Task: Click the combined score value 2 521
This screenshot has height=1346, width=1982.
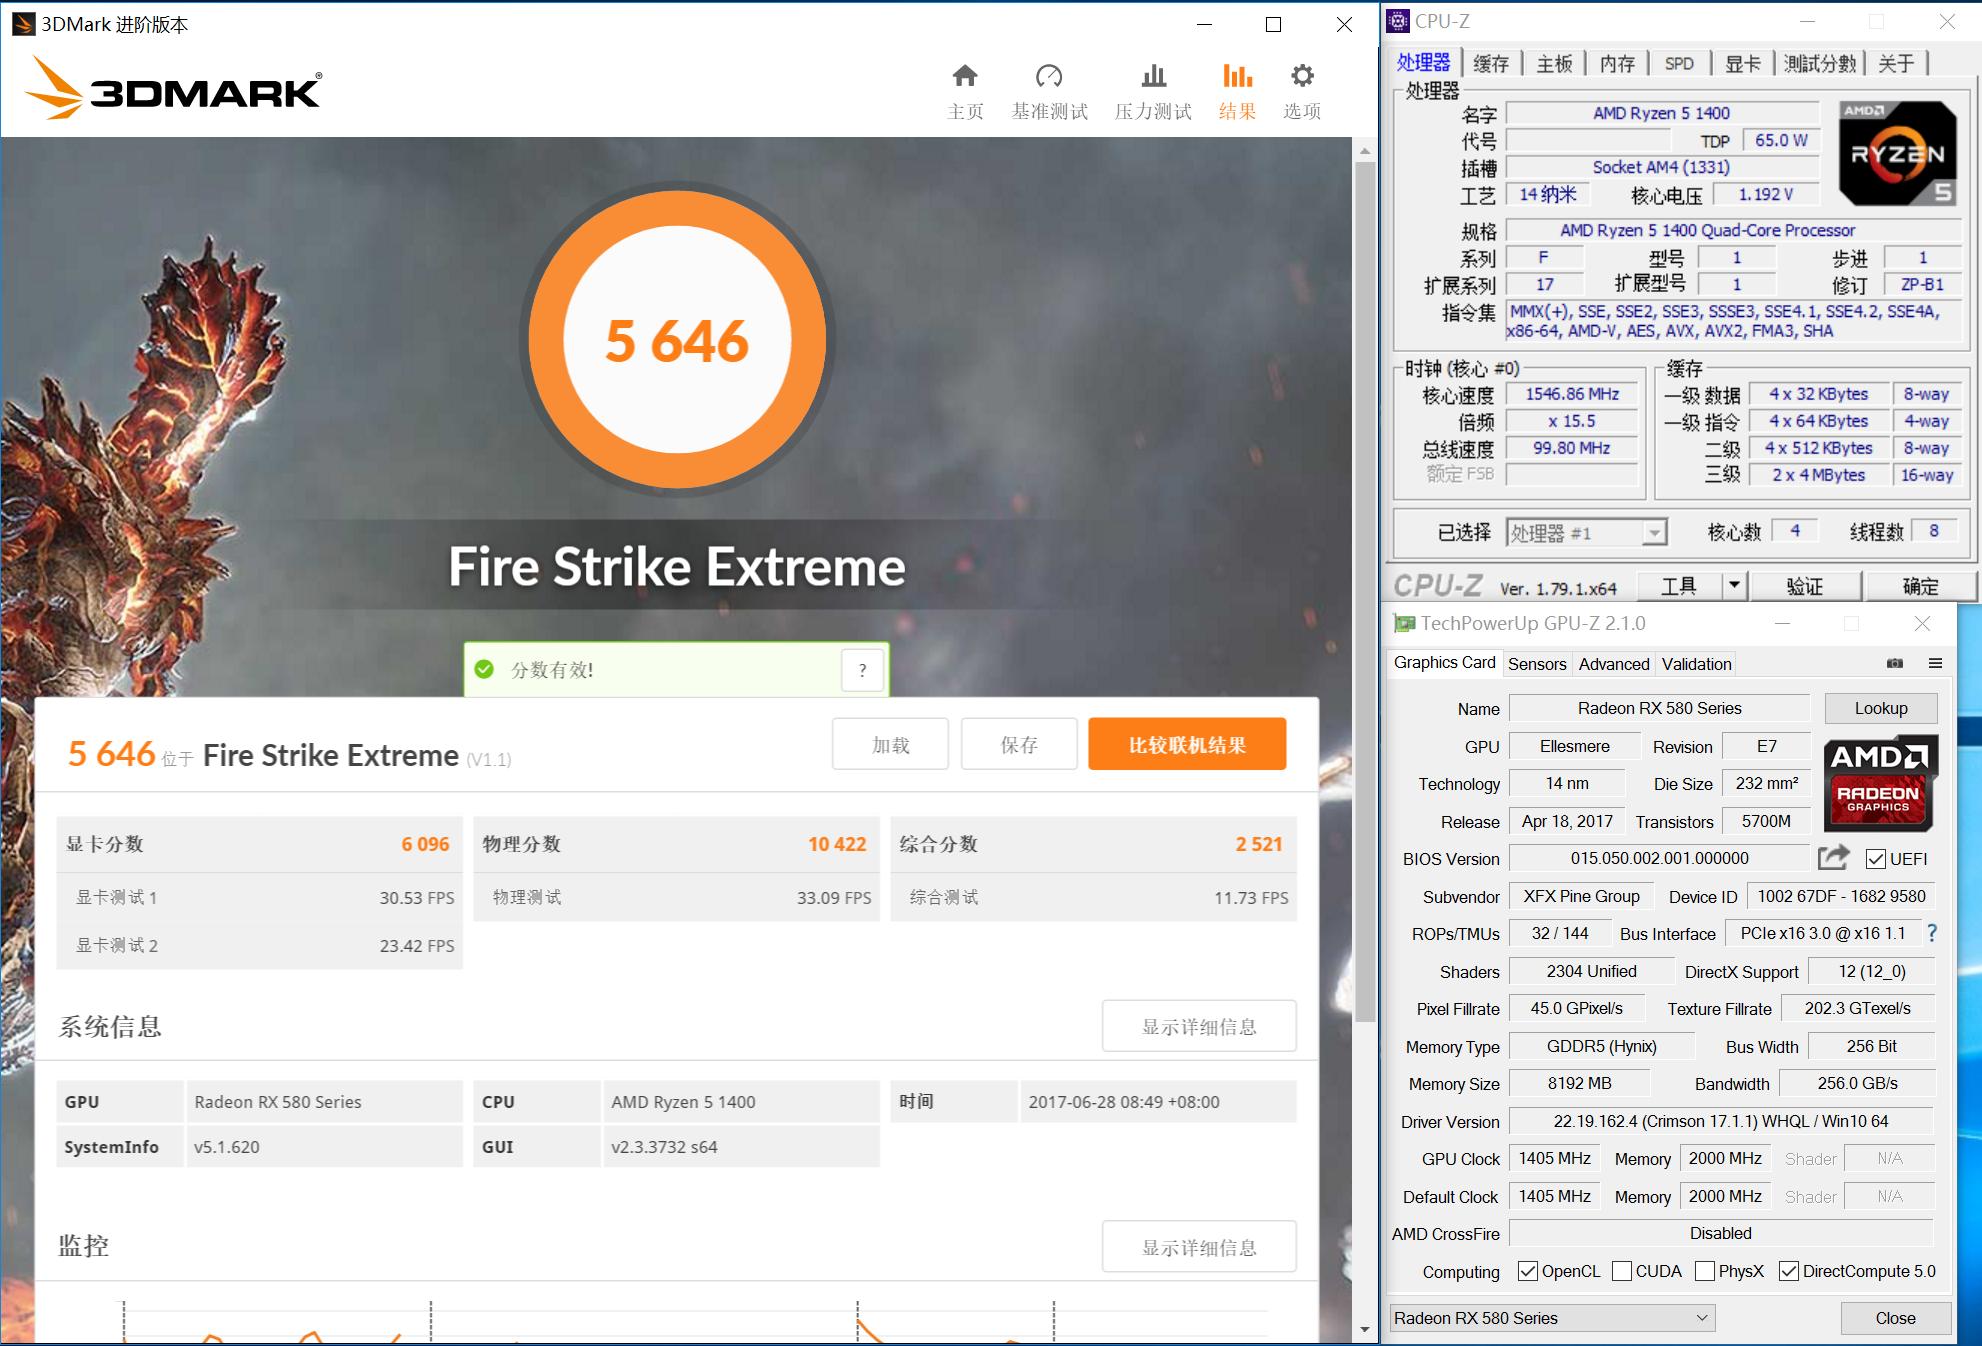Action: [x=1258, y=844]
